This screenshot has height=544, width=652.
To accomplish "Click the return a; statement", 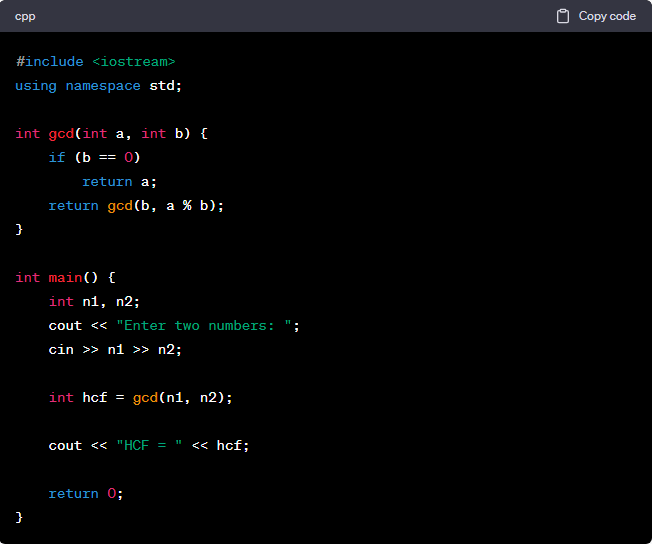I will 119,182.
